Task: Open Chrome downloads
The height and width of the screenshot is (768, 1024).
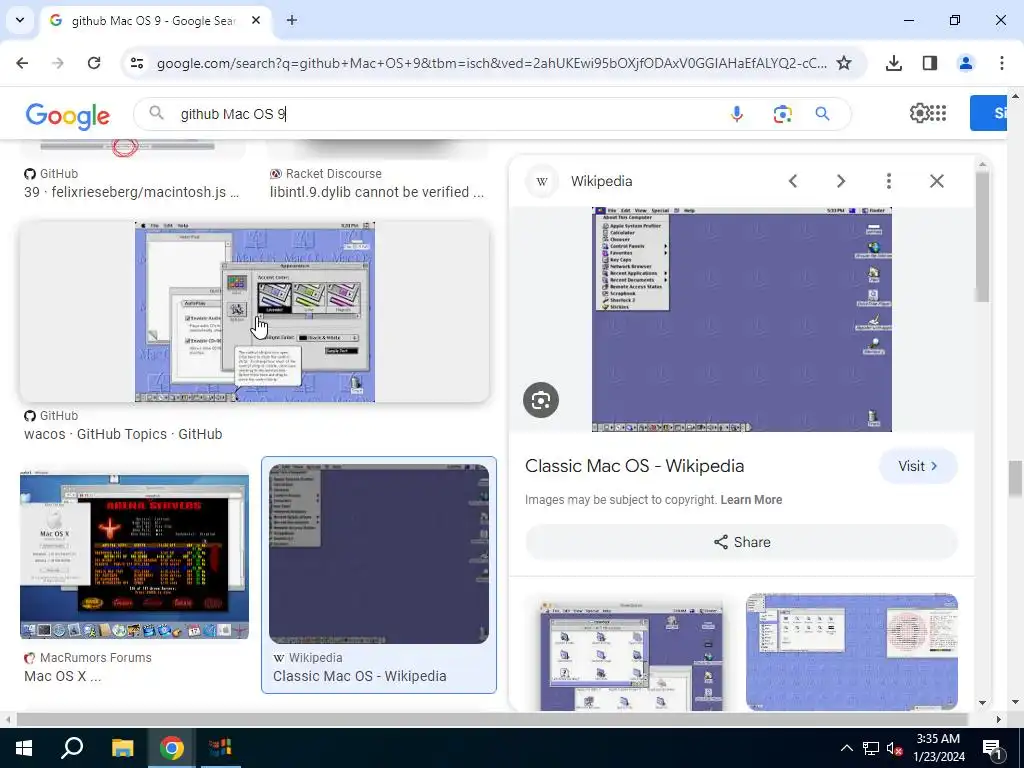Action: coord(893,63)
